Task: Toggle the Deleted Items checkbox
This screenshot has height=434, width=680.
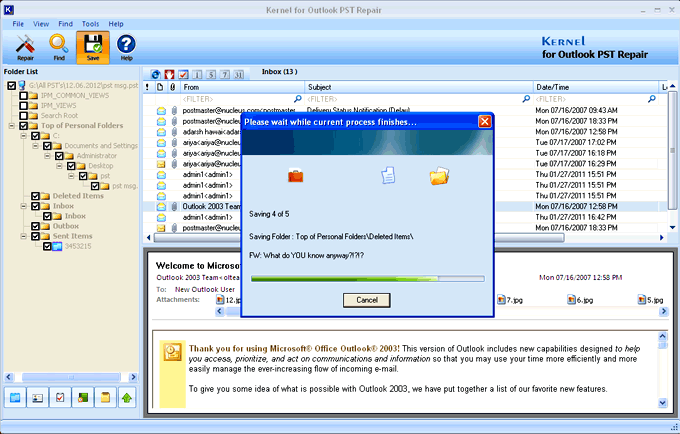Action: point(35,196)
